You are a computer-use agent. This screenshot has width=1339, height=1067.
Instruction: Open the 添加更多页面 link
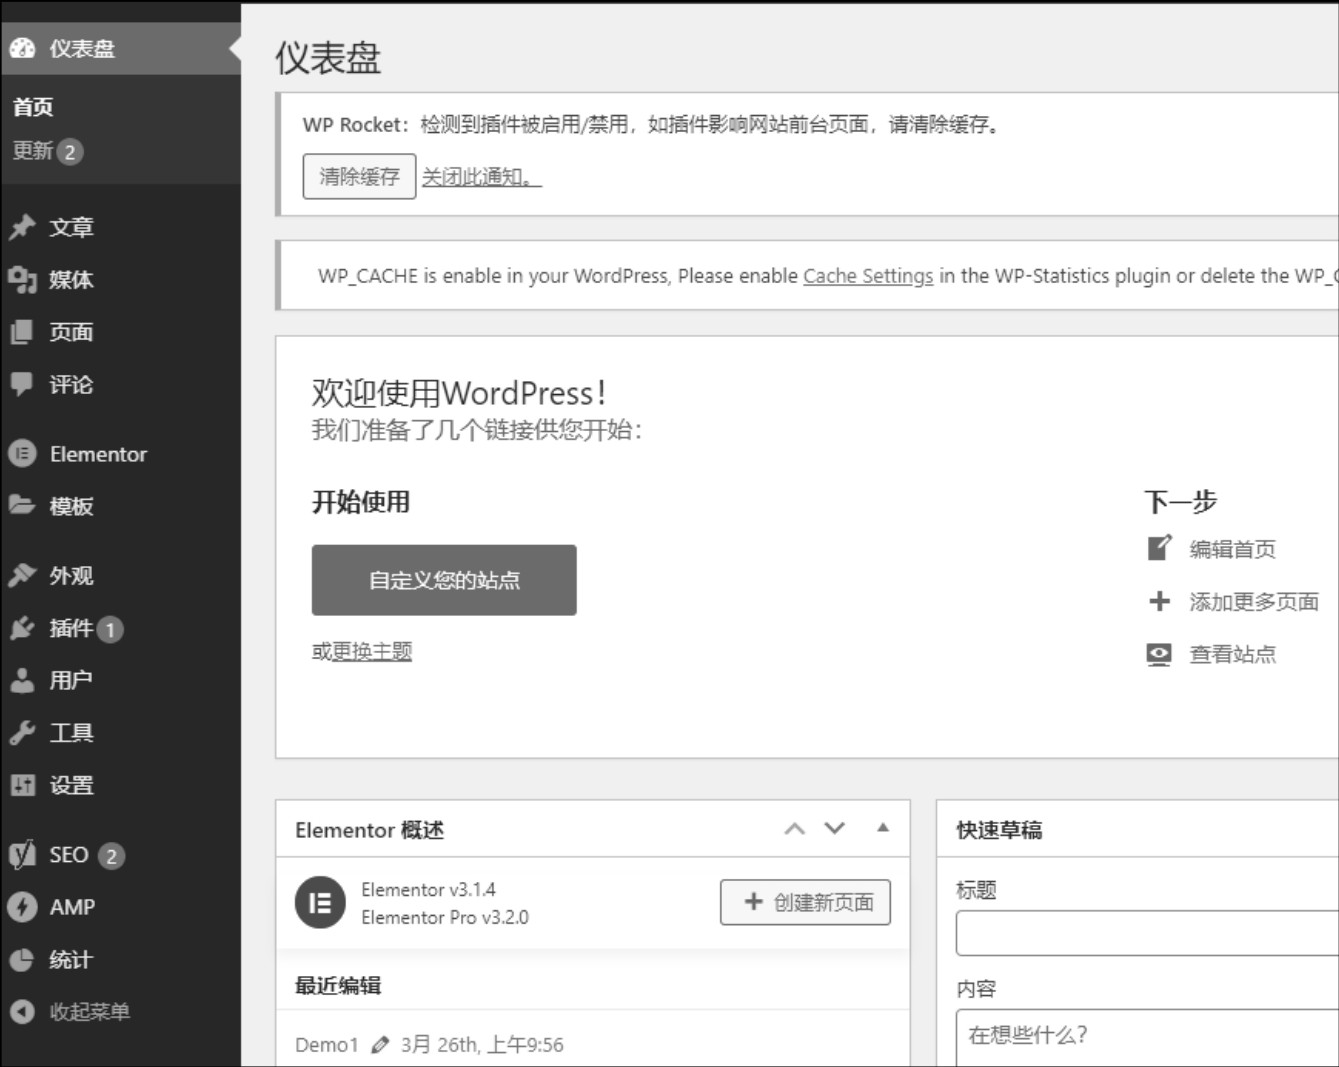click(x=1254, y=602)
